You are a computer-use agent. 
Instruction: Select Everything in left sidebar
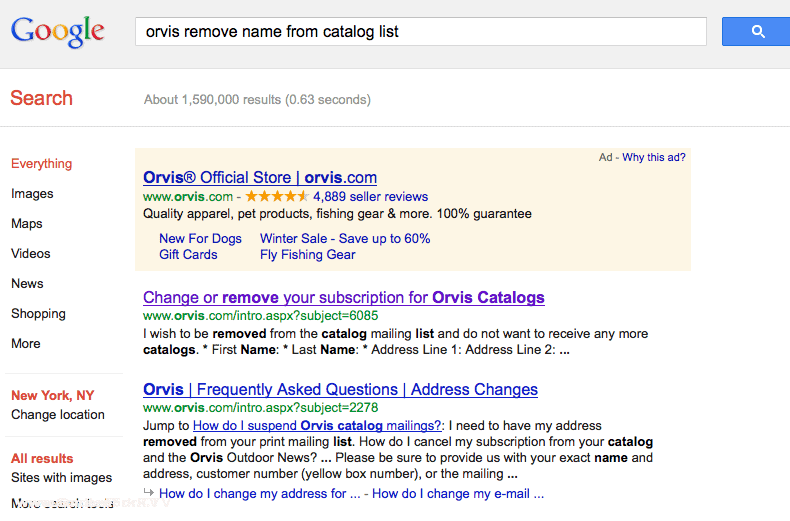tap(42, 164)
